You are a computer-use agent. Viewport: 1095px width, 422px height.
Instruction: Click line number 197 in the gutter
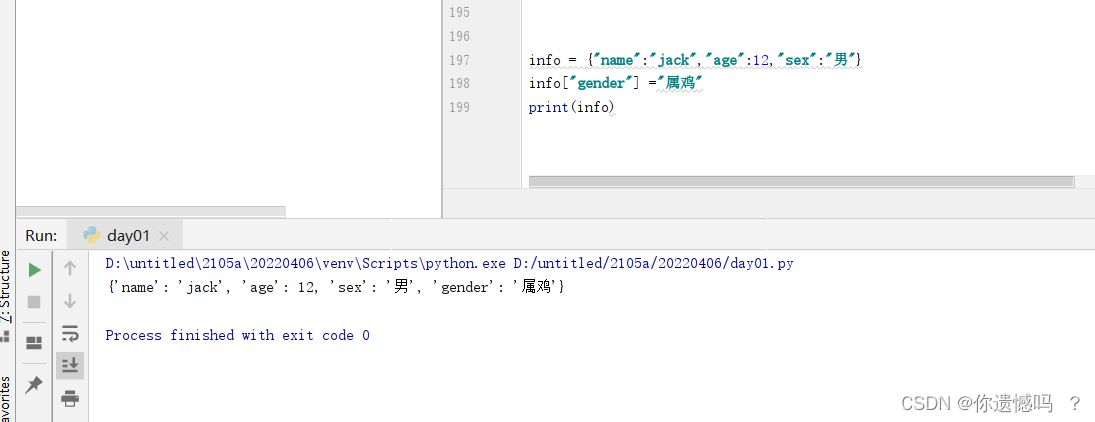[x=460, y=60]
